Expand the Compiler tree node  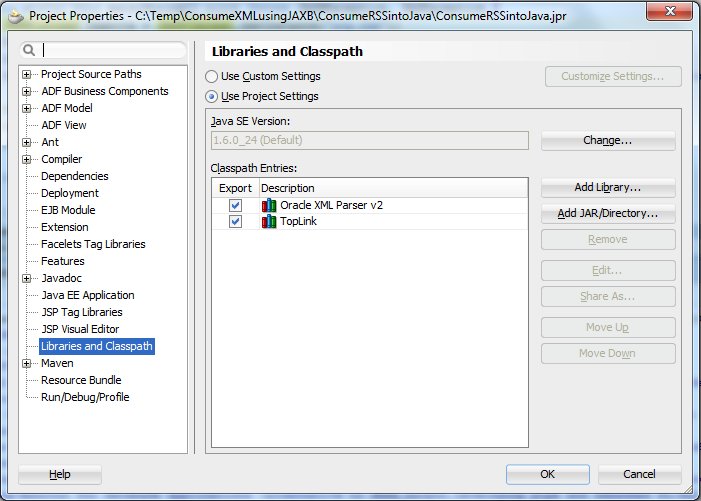point(27,160)
